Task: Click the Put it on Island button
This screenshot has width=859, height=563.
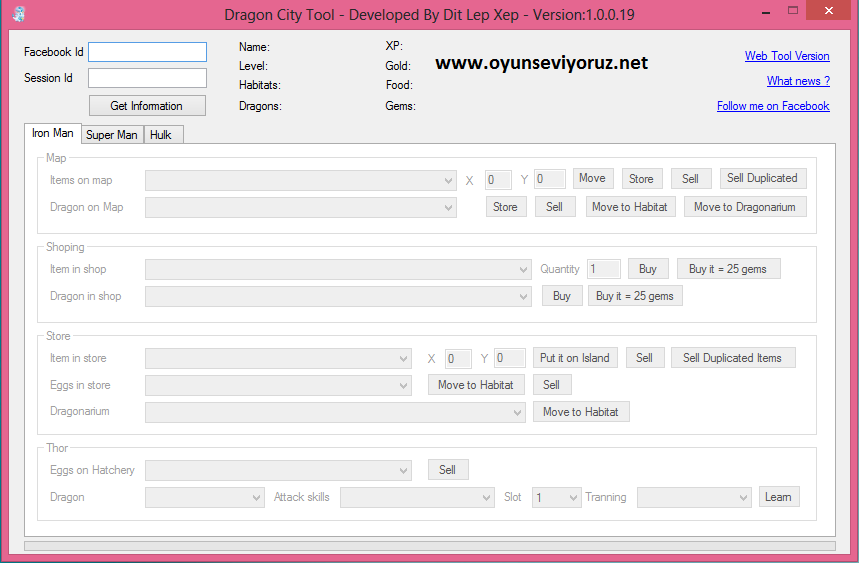Action: pos(575,358)
